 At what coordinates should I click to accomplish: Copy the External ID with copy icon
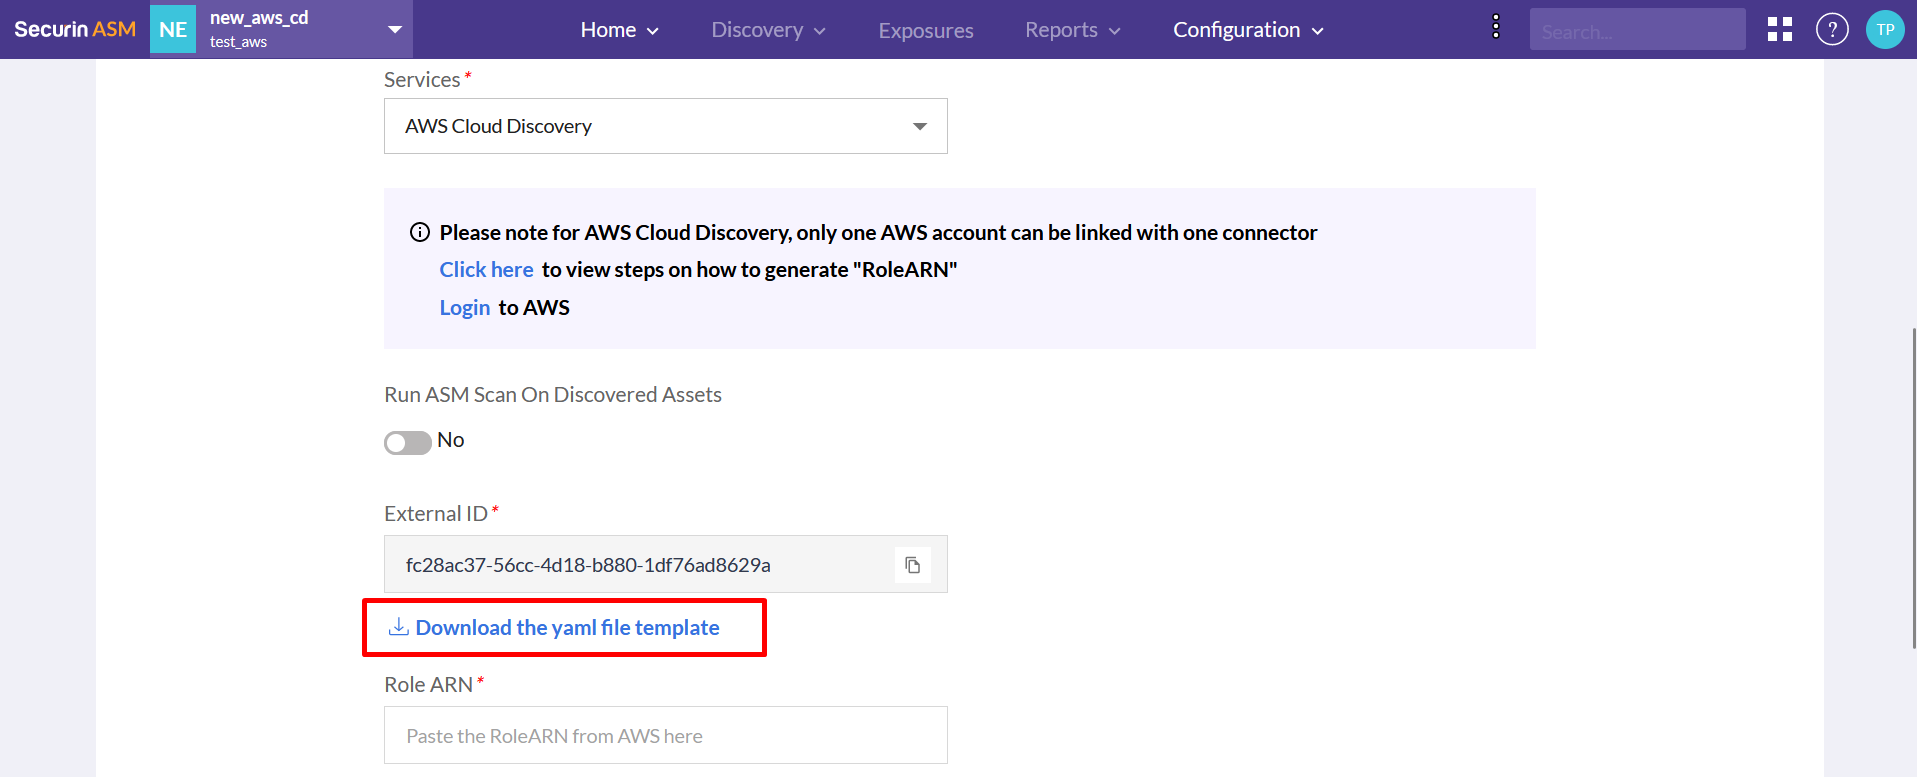tap(912, 565)
